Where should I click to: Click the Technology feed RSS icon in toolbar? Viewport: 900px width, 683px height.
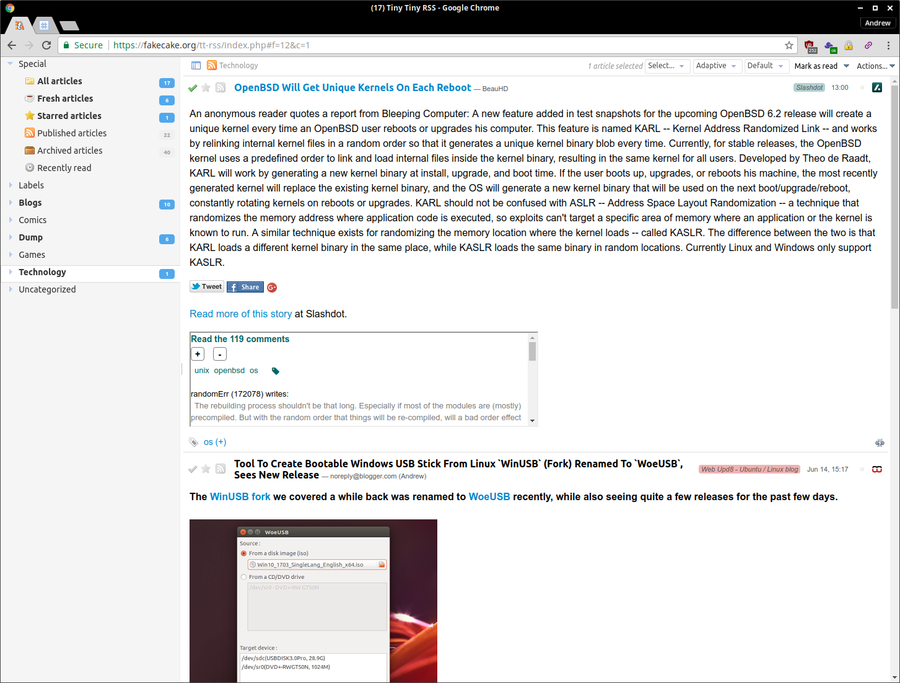point(212,65)
